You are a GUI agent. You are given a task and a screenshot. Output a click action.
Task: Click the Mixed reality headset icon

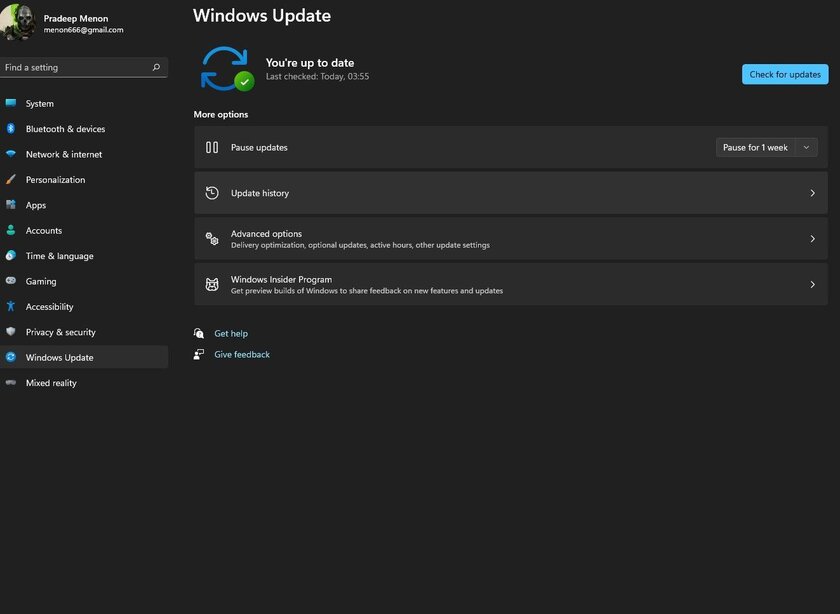point(11,382)
